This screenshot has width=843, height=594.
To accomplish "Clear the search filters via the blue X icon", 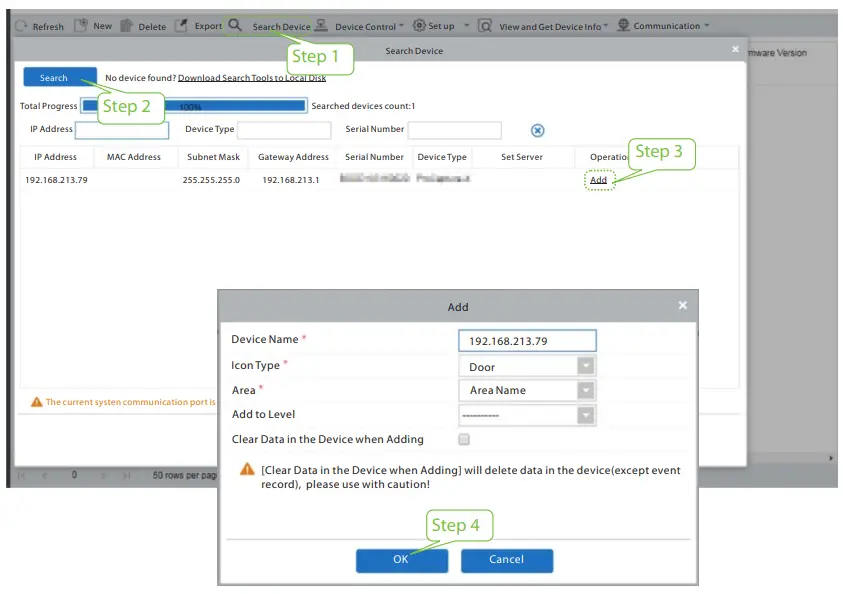I will click(x=538, y=130).
